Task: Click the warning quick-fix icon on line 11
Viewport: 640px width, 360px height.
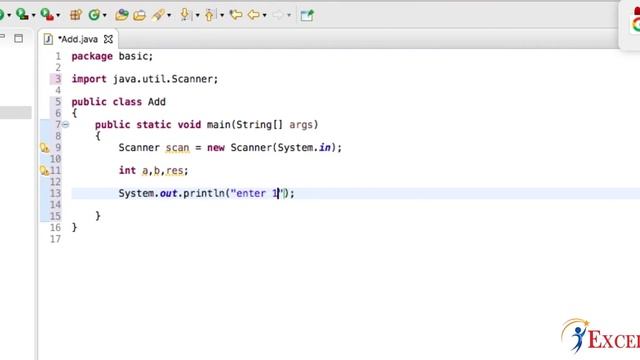Action: 44,171
